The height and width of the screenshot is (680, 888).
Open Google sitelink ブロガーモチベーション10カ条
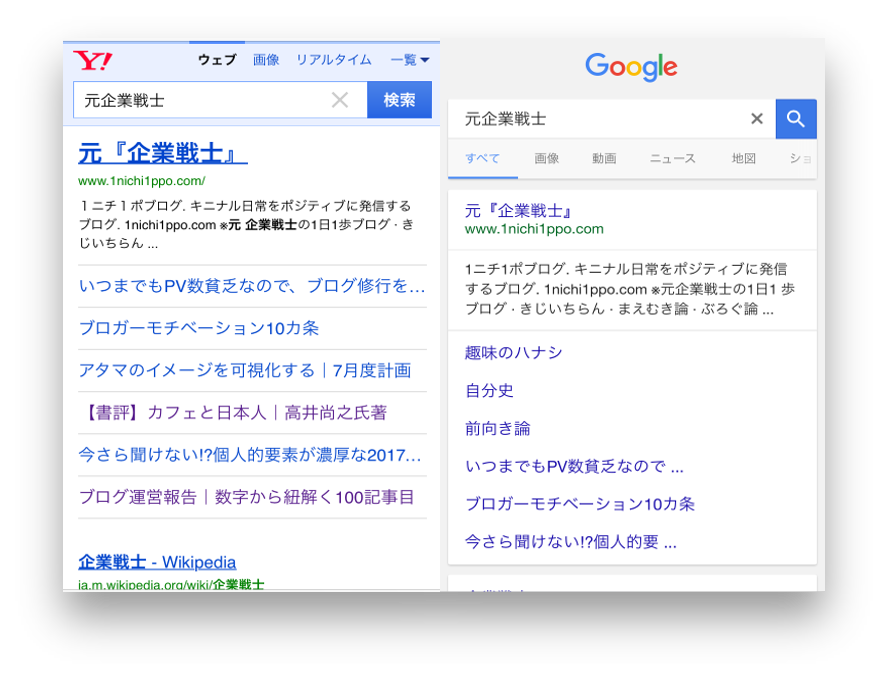[580, 504]
